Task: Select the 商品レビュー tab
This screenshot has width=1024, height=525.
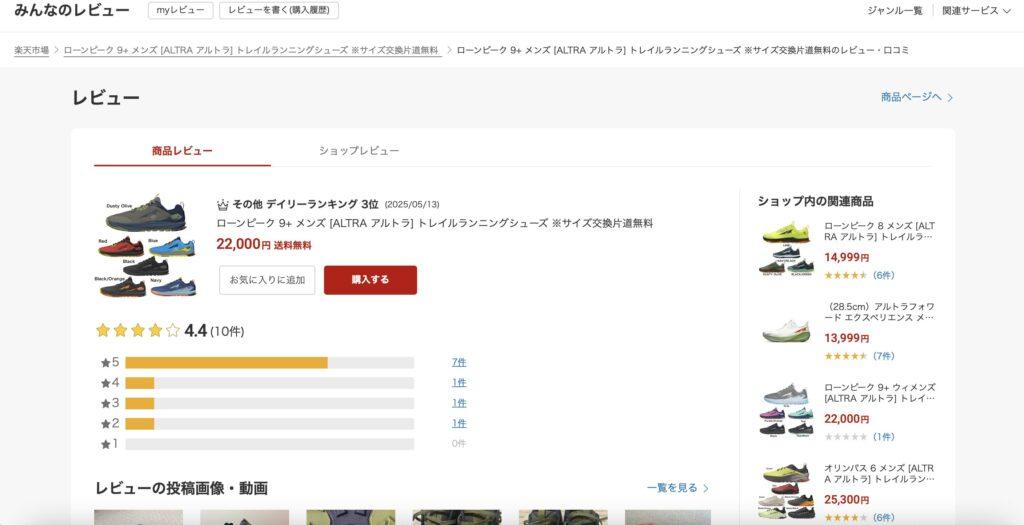Action: [x=182, y=151]
